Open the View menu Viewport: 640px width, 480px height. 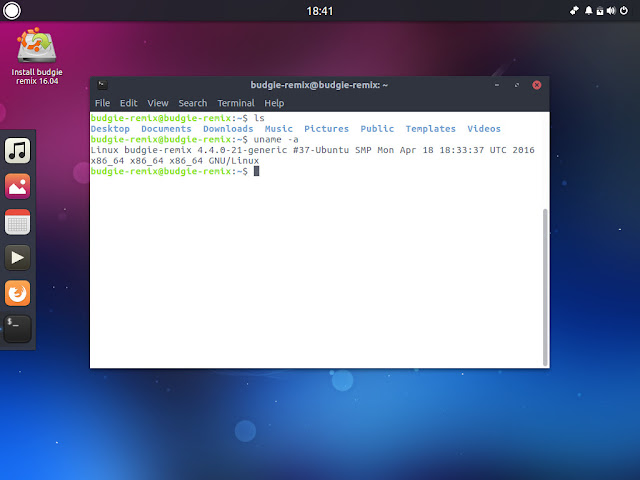click(x=158, y=103)
